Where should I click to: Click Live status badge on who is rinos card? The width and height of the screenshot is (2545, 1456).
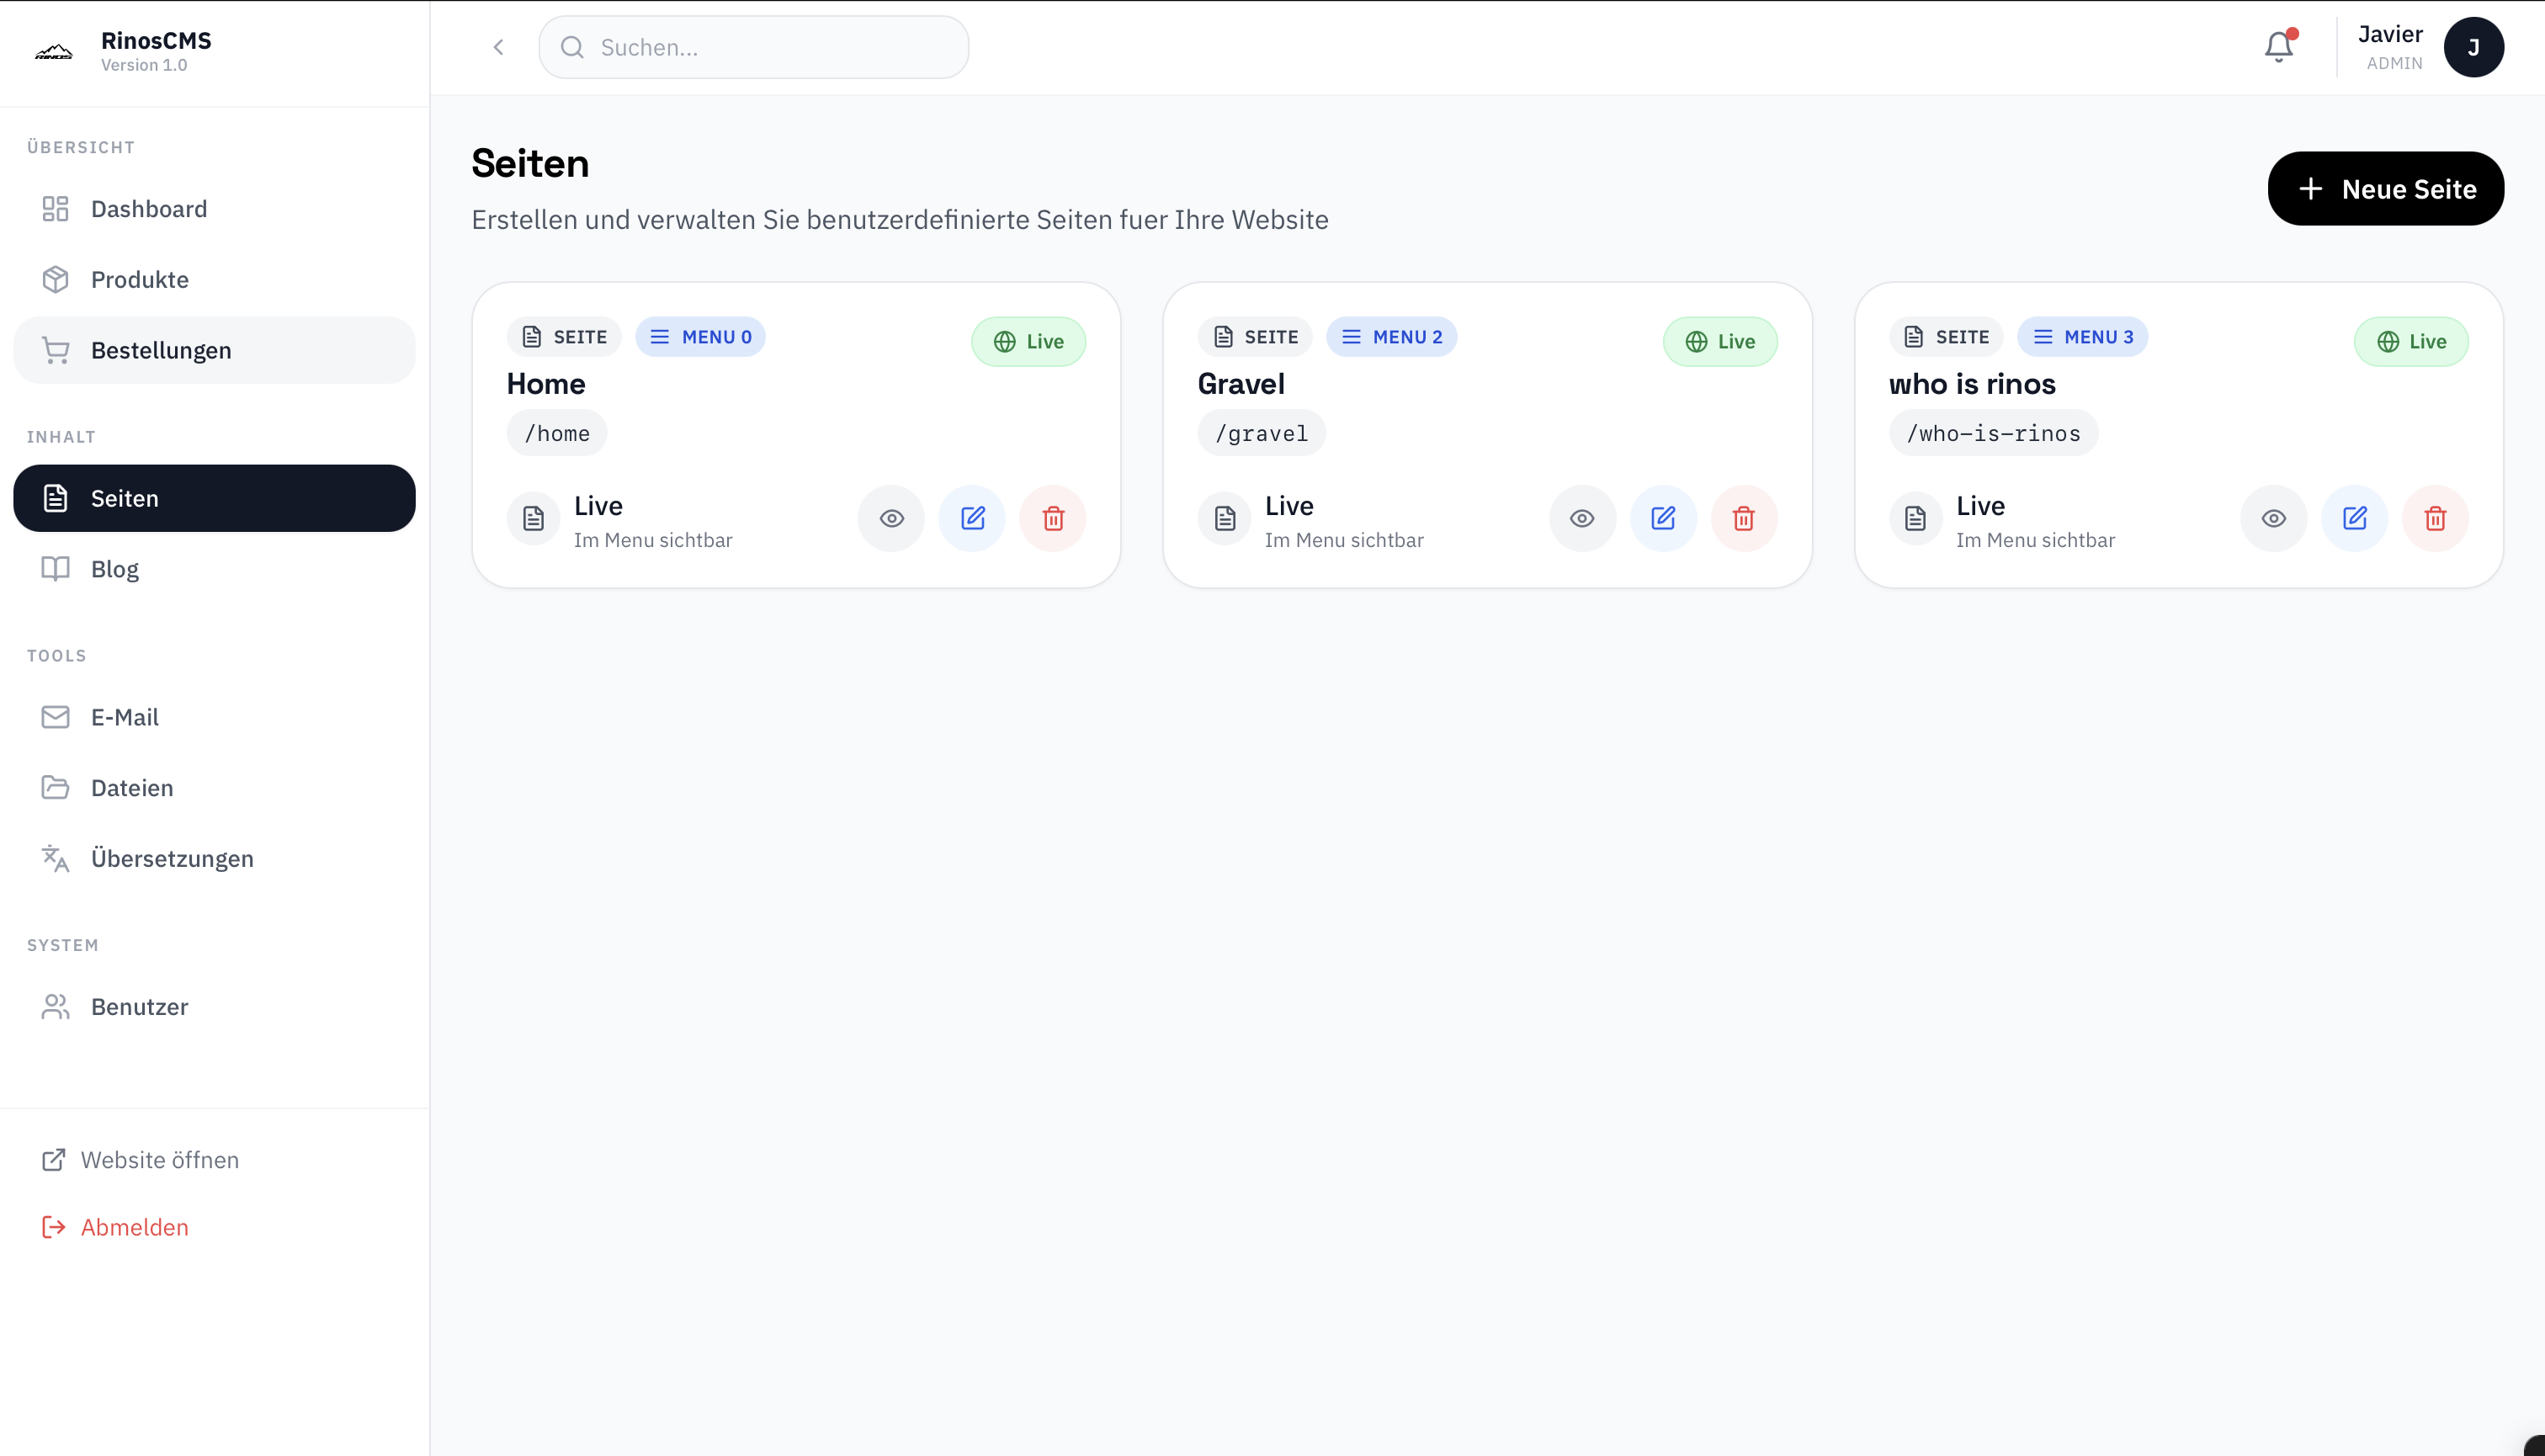2411,342
